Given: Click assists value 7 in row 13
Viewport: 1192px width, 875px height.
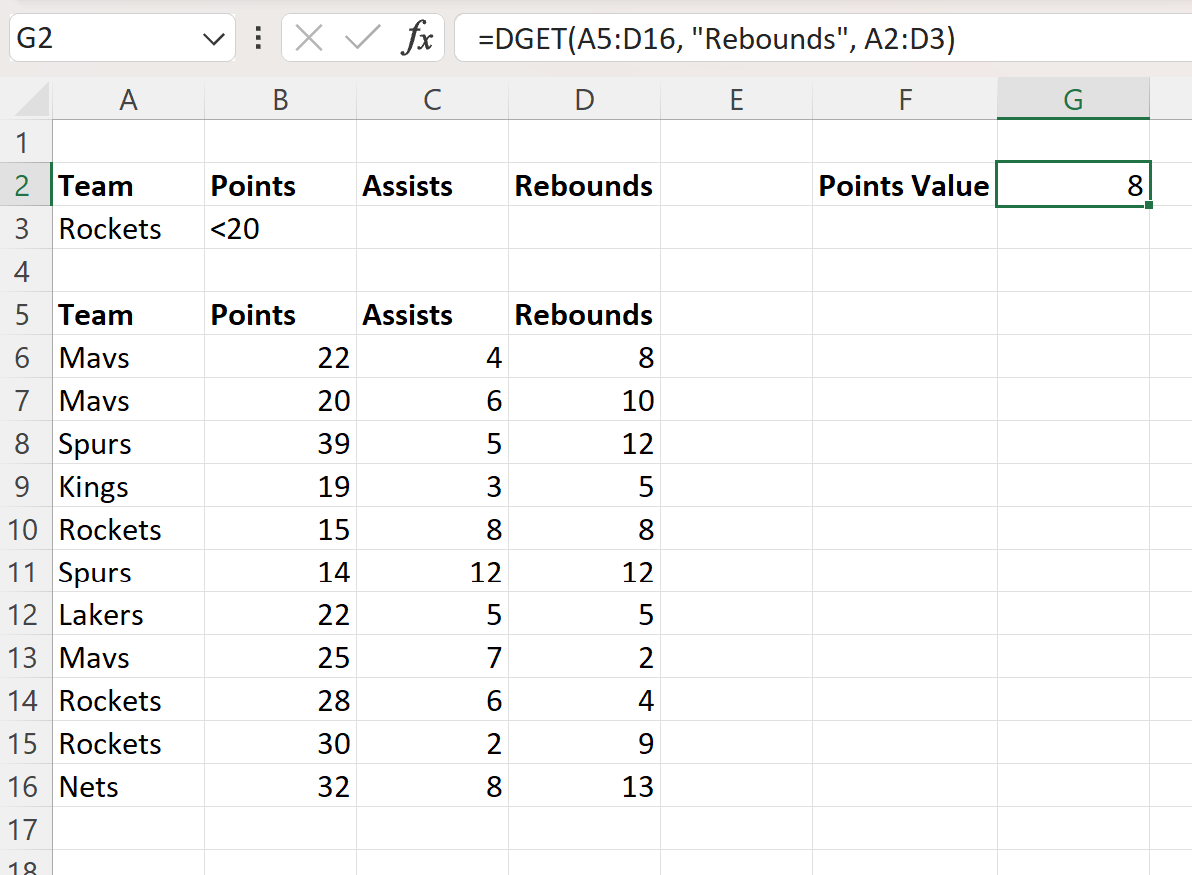Looking at the screenshot, I should click(x=432, y=658).
